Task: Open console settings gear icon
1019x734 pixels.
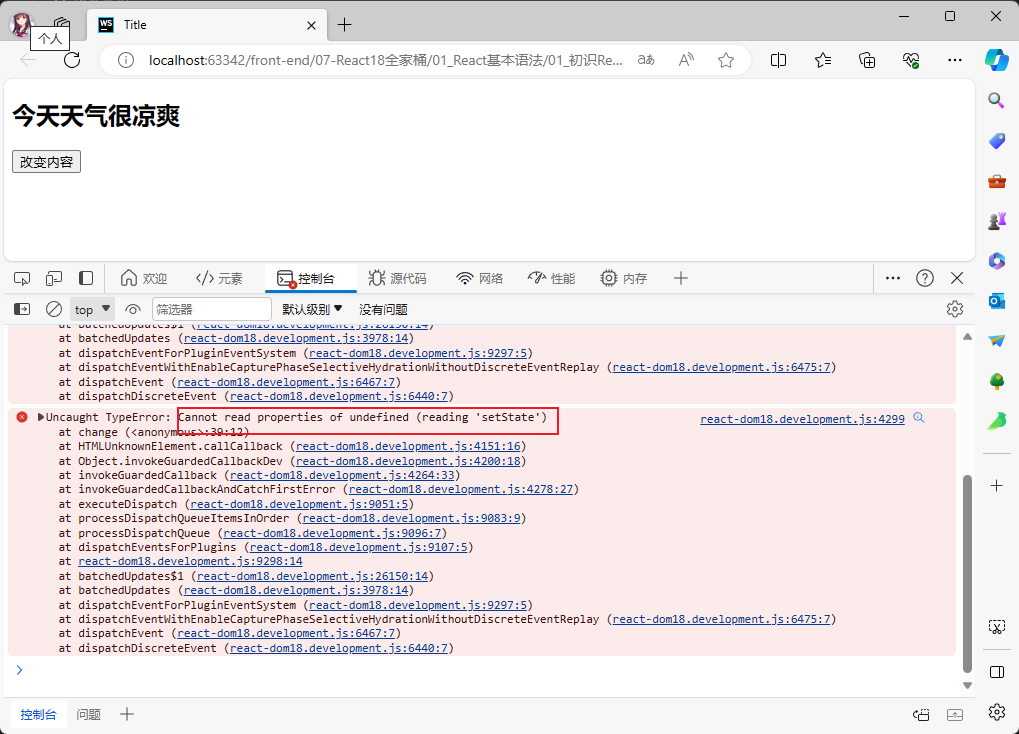Action: [954, 309]
